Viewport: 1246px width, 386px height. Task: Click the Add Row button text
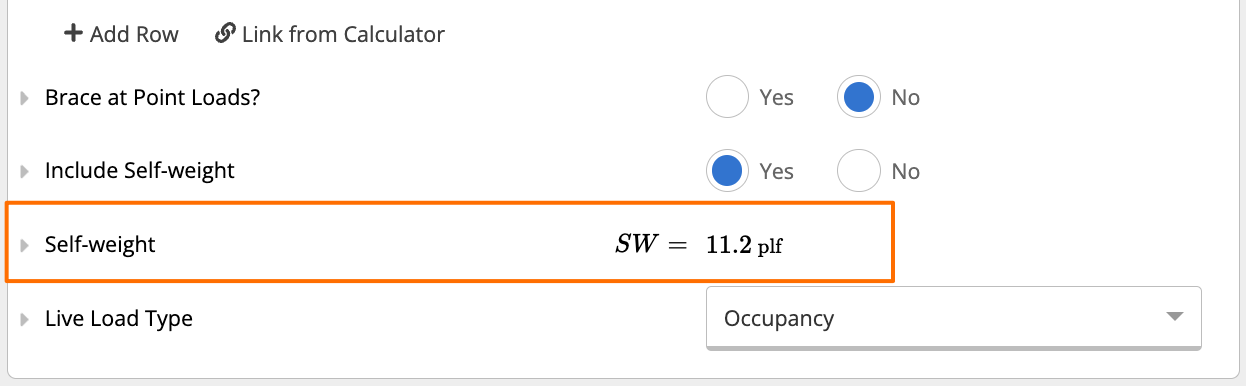tap(134, 34)
